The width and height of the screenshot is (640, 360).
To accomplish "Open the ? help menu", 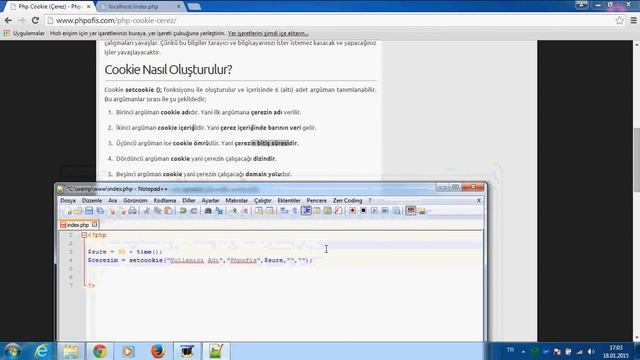I will pos(370,200).
